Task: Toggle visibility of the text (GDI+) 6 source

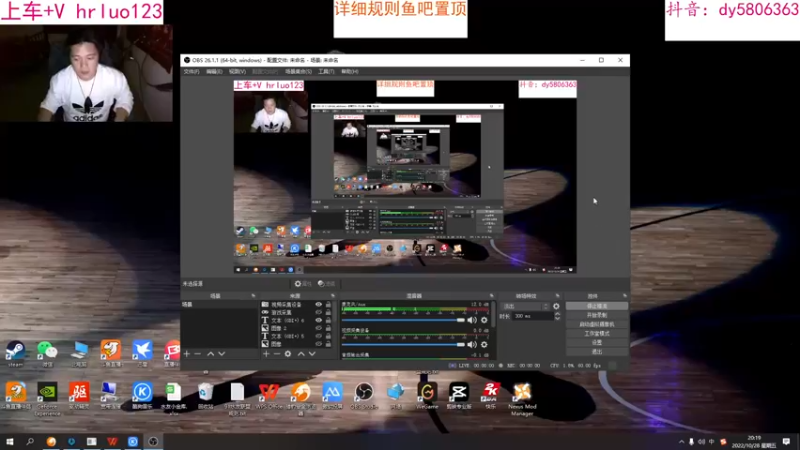Action: point(318,320)
